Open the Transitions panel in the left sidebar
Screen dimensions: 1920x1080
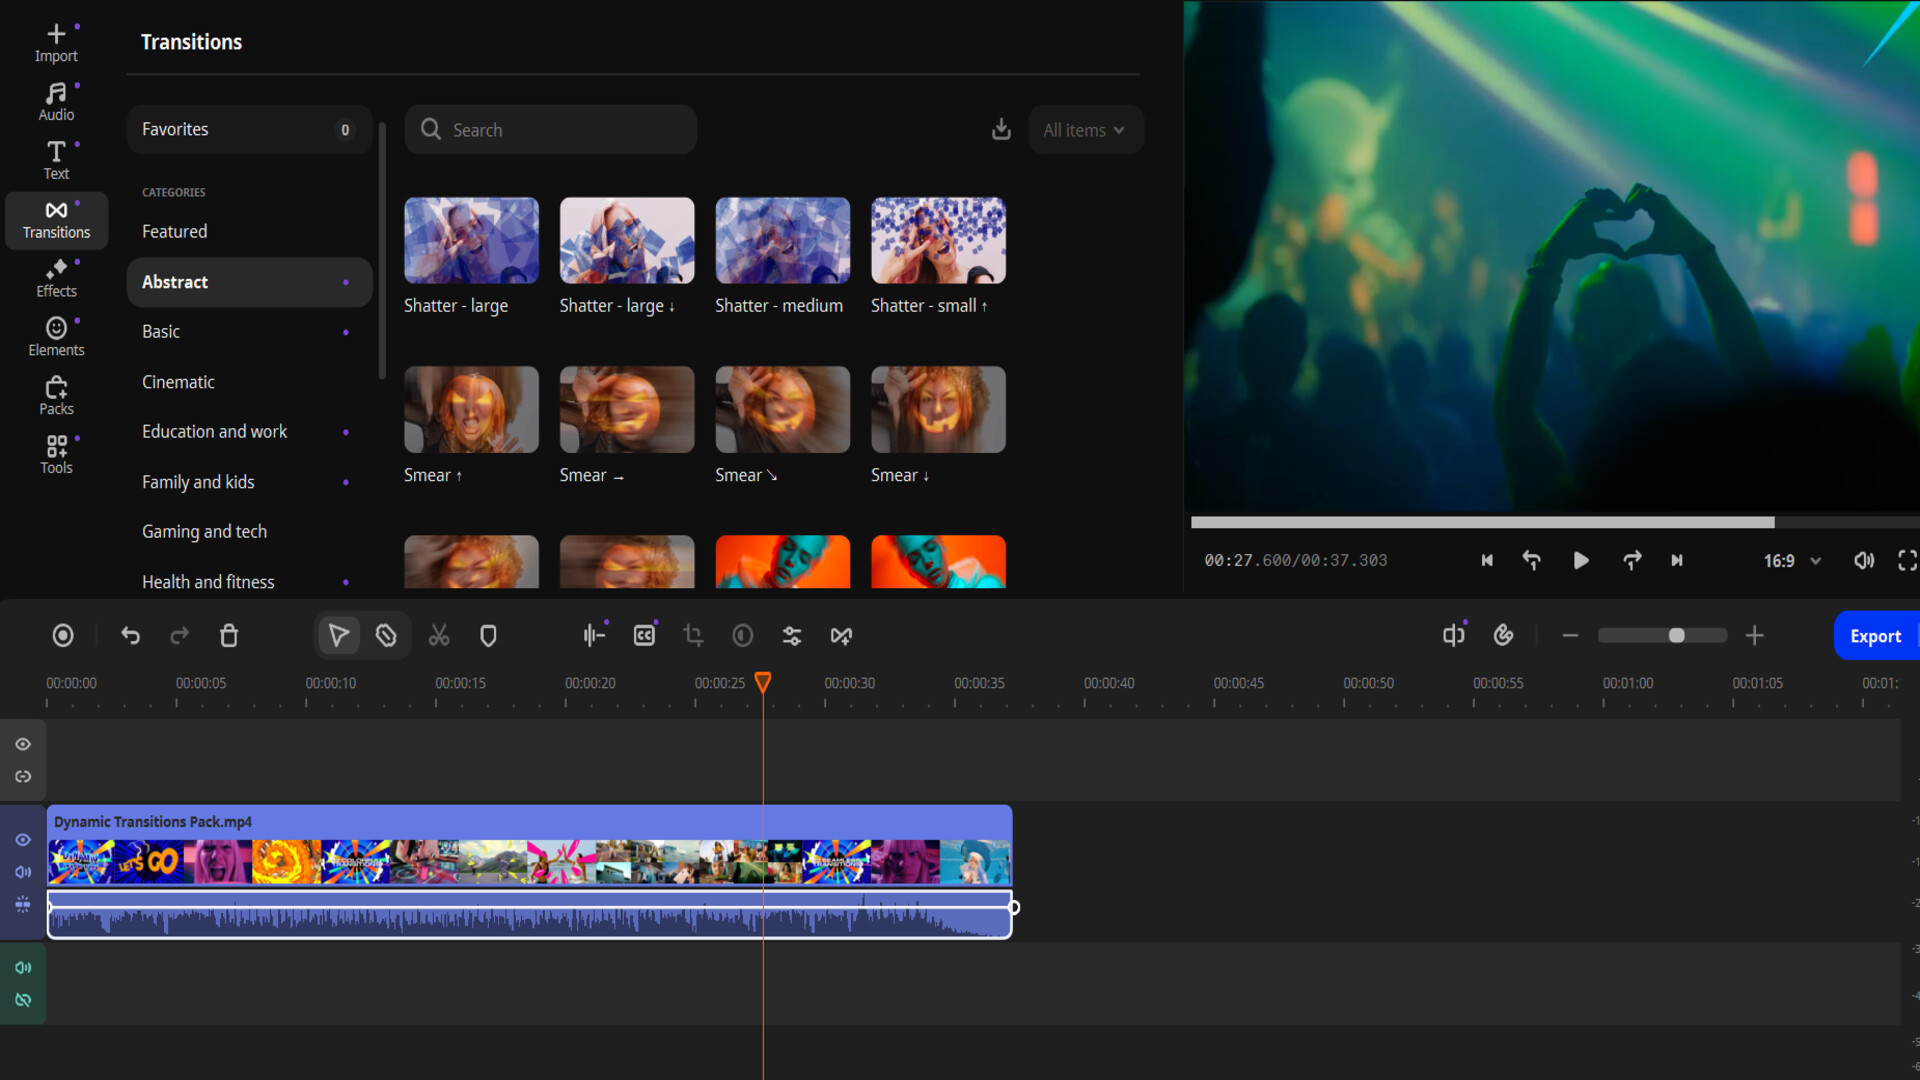click(x=56, y=220)
